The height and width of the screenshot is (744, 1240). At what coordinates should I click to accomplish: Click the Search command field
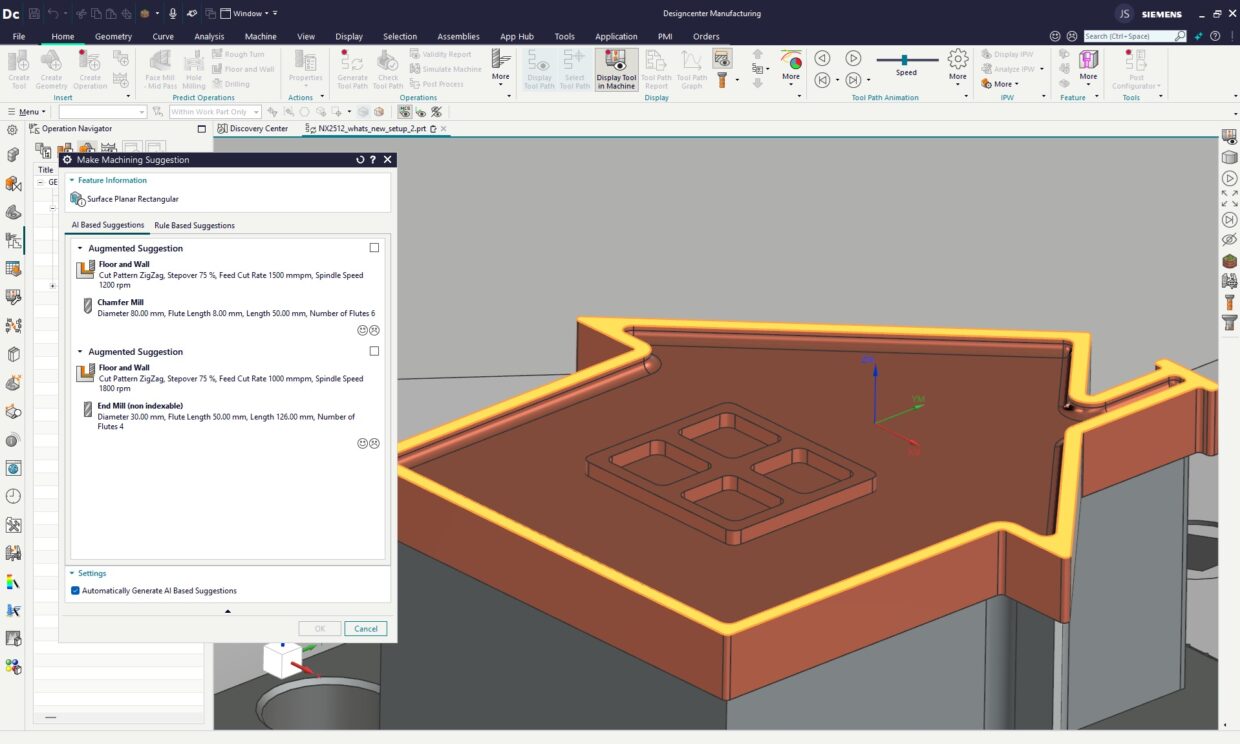pyautogui.click(x=1128, y=36)
